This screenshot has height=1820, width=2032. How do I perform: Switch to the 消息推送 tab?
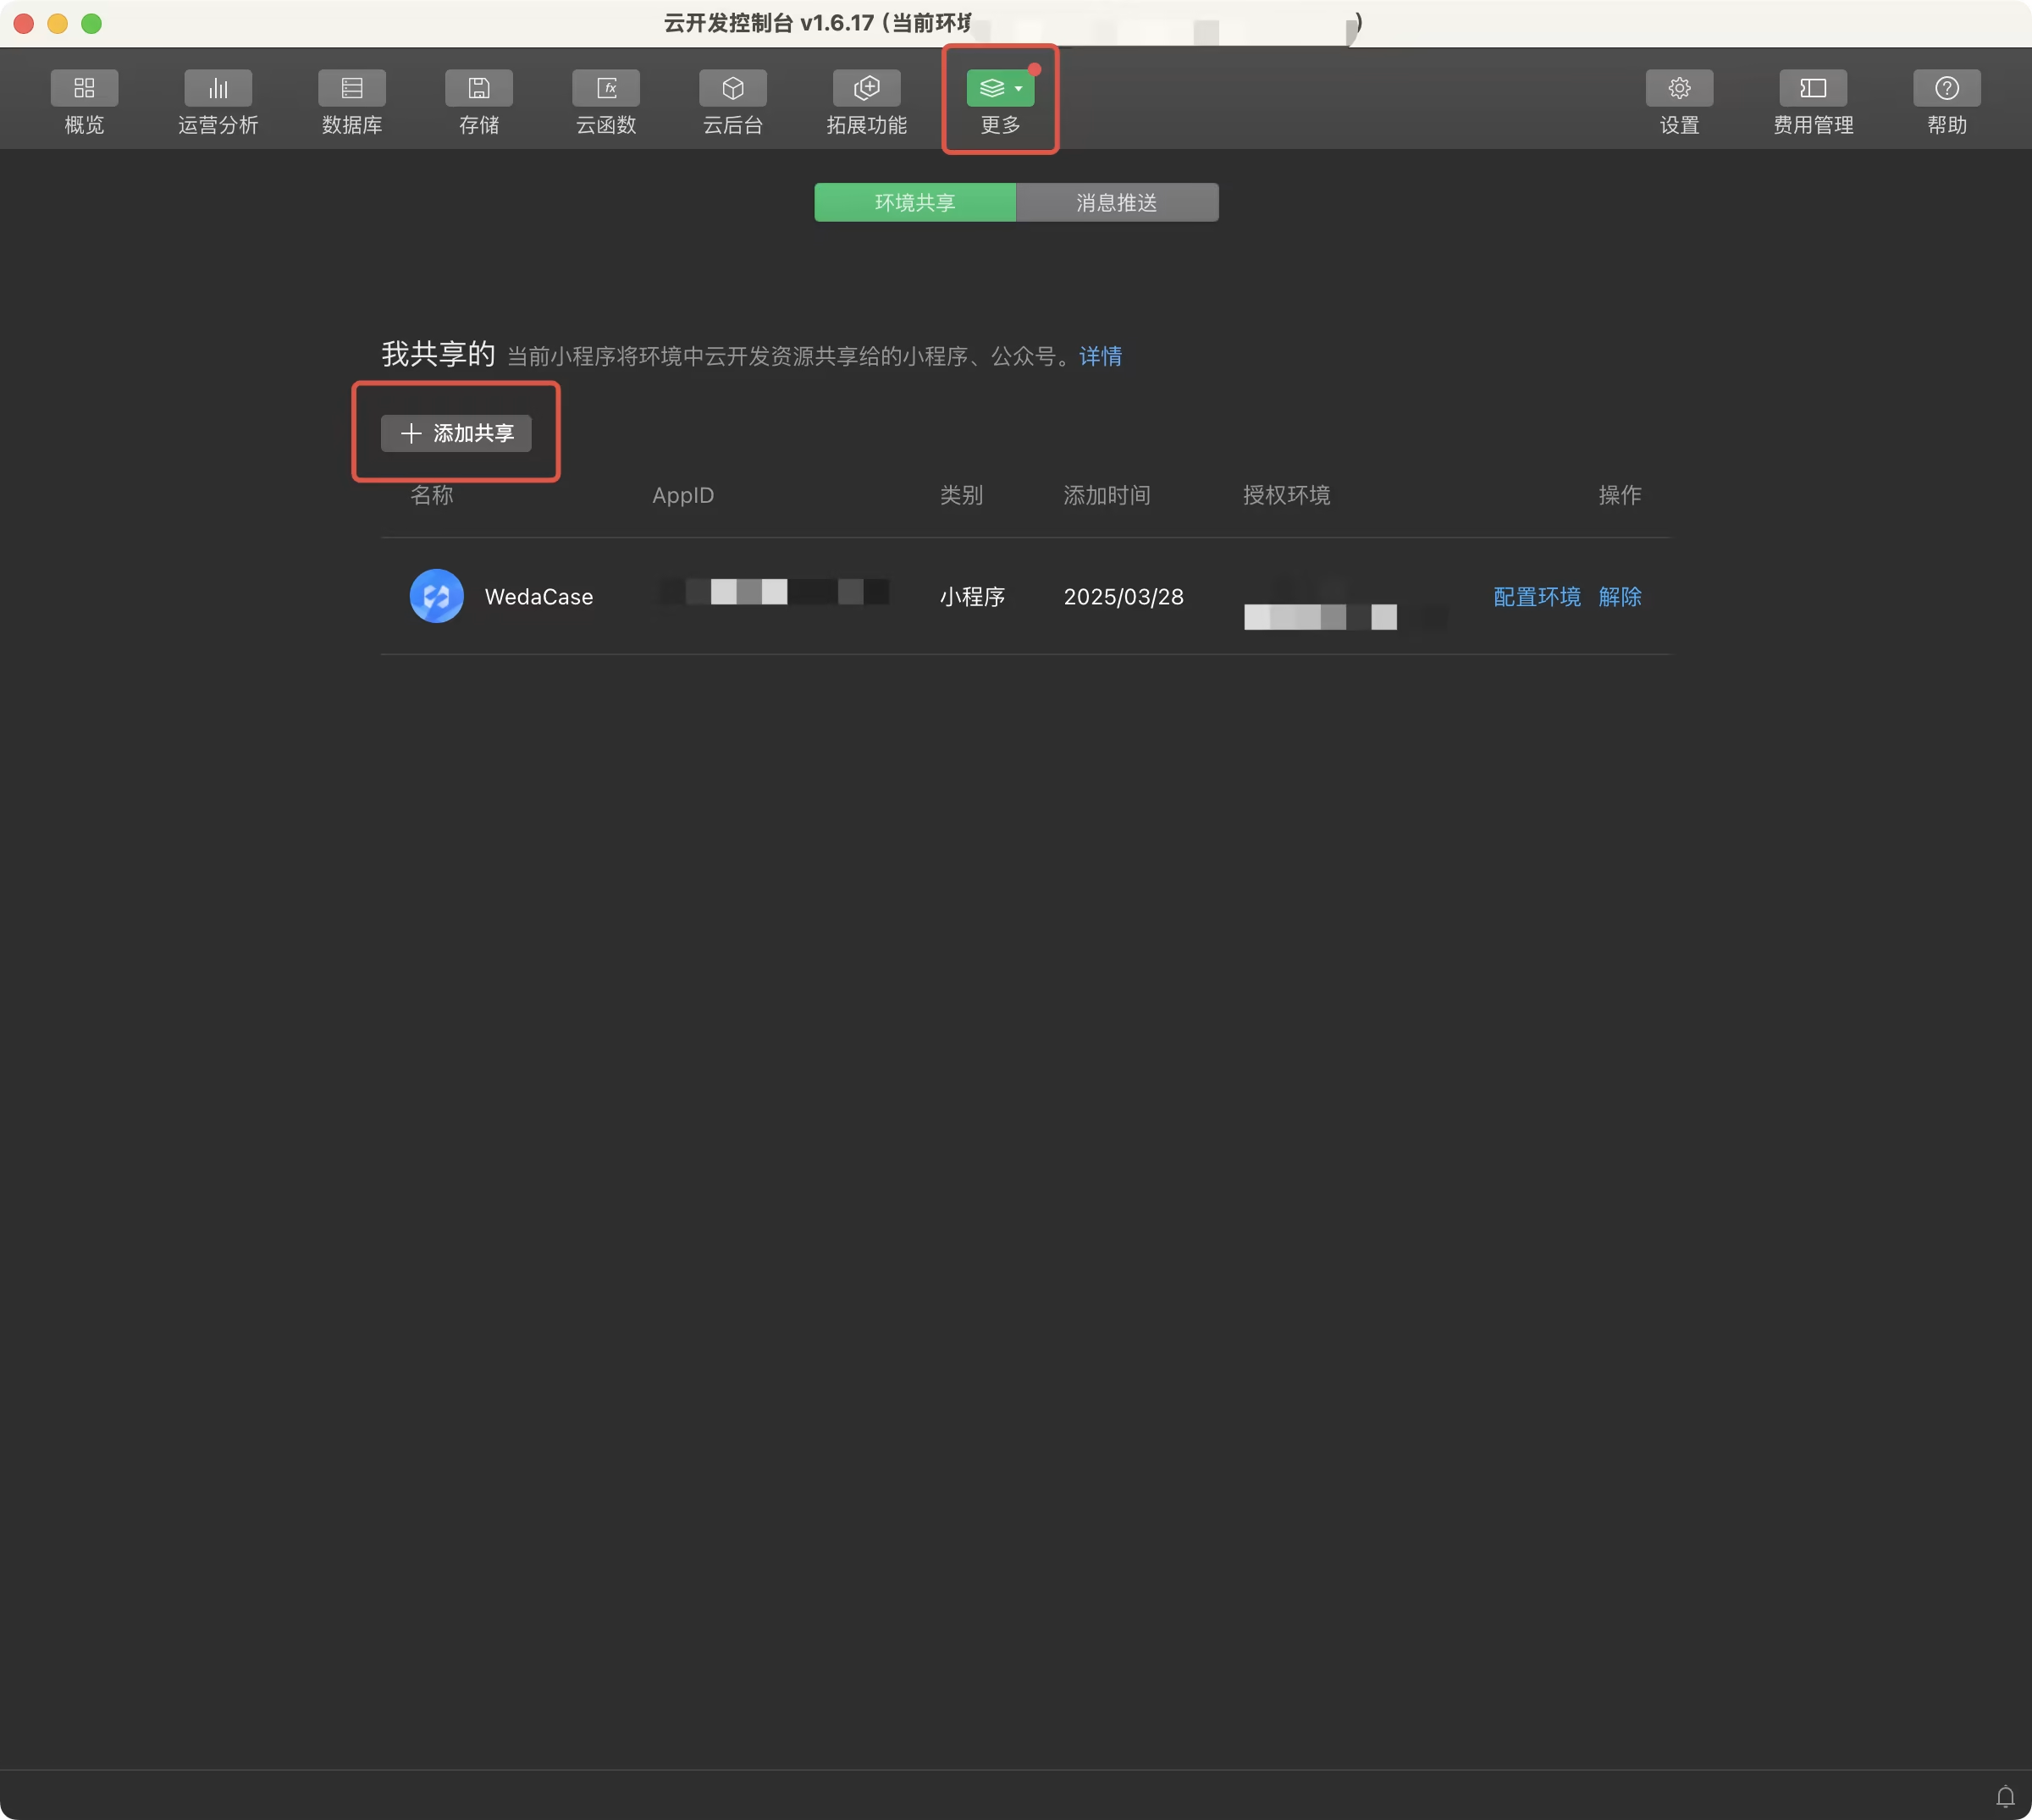1117,203
